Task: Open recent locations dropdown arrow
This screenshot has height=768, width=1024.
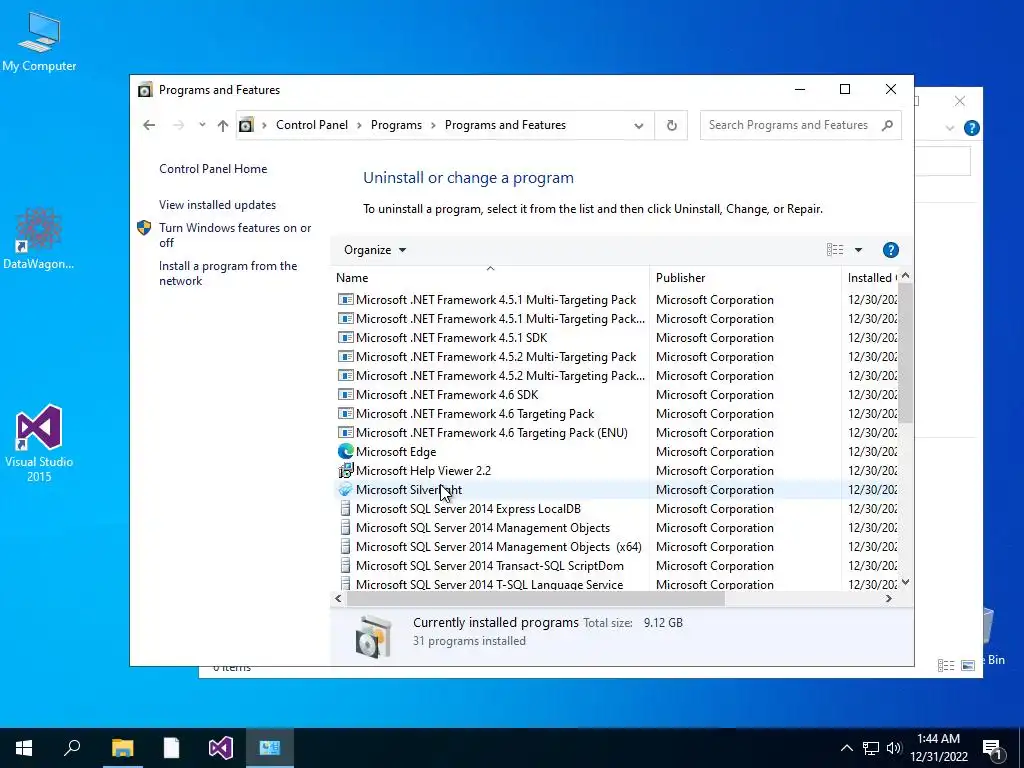Action: coord(202,125)
